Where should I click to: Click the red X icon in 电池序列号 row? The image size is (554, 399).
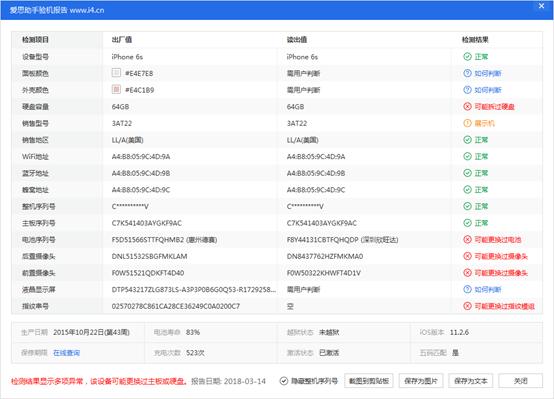(x=467, y=240)
